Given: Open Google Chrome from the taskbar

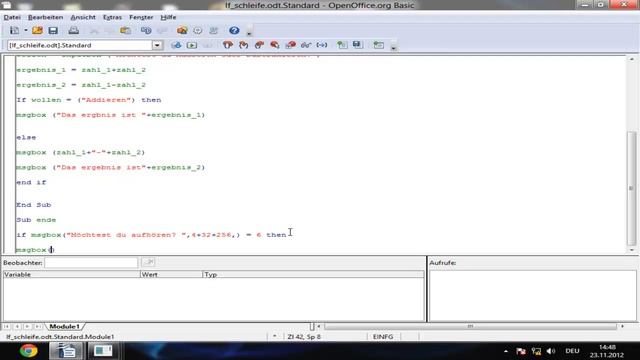Looking at the screenshot, I should pos(29,351).
